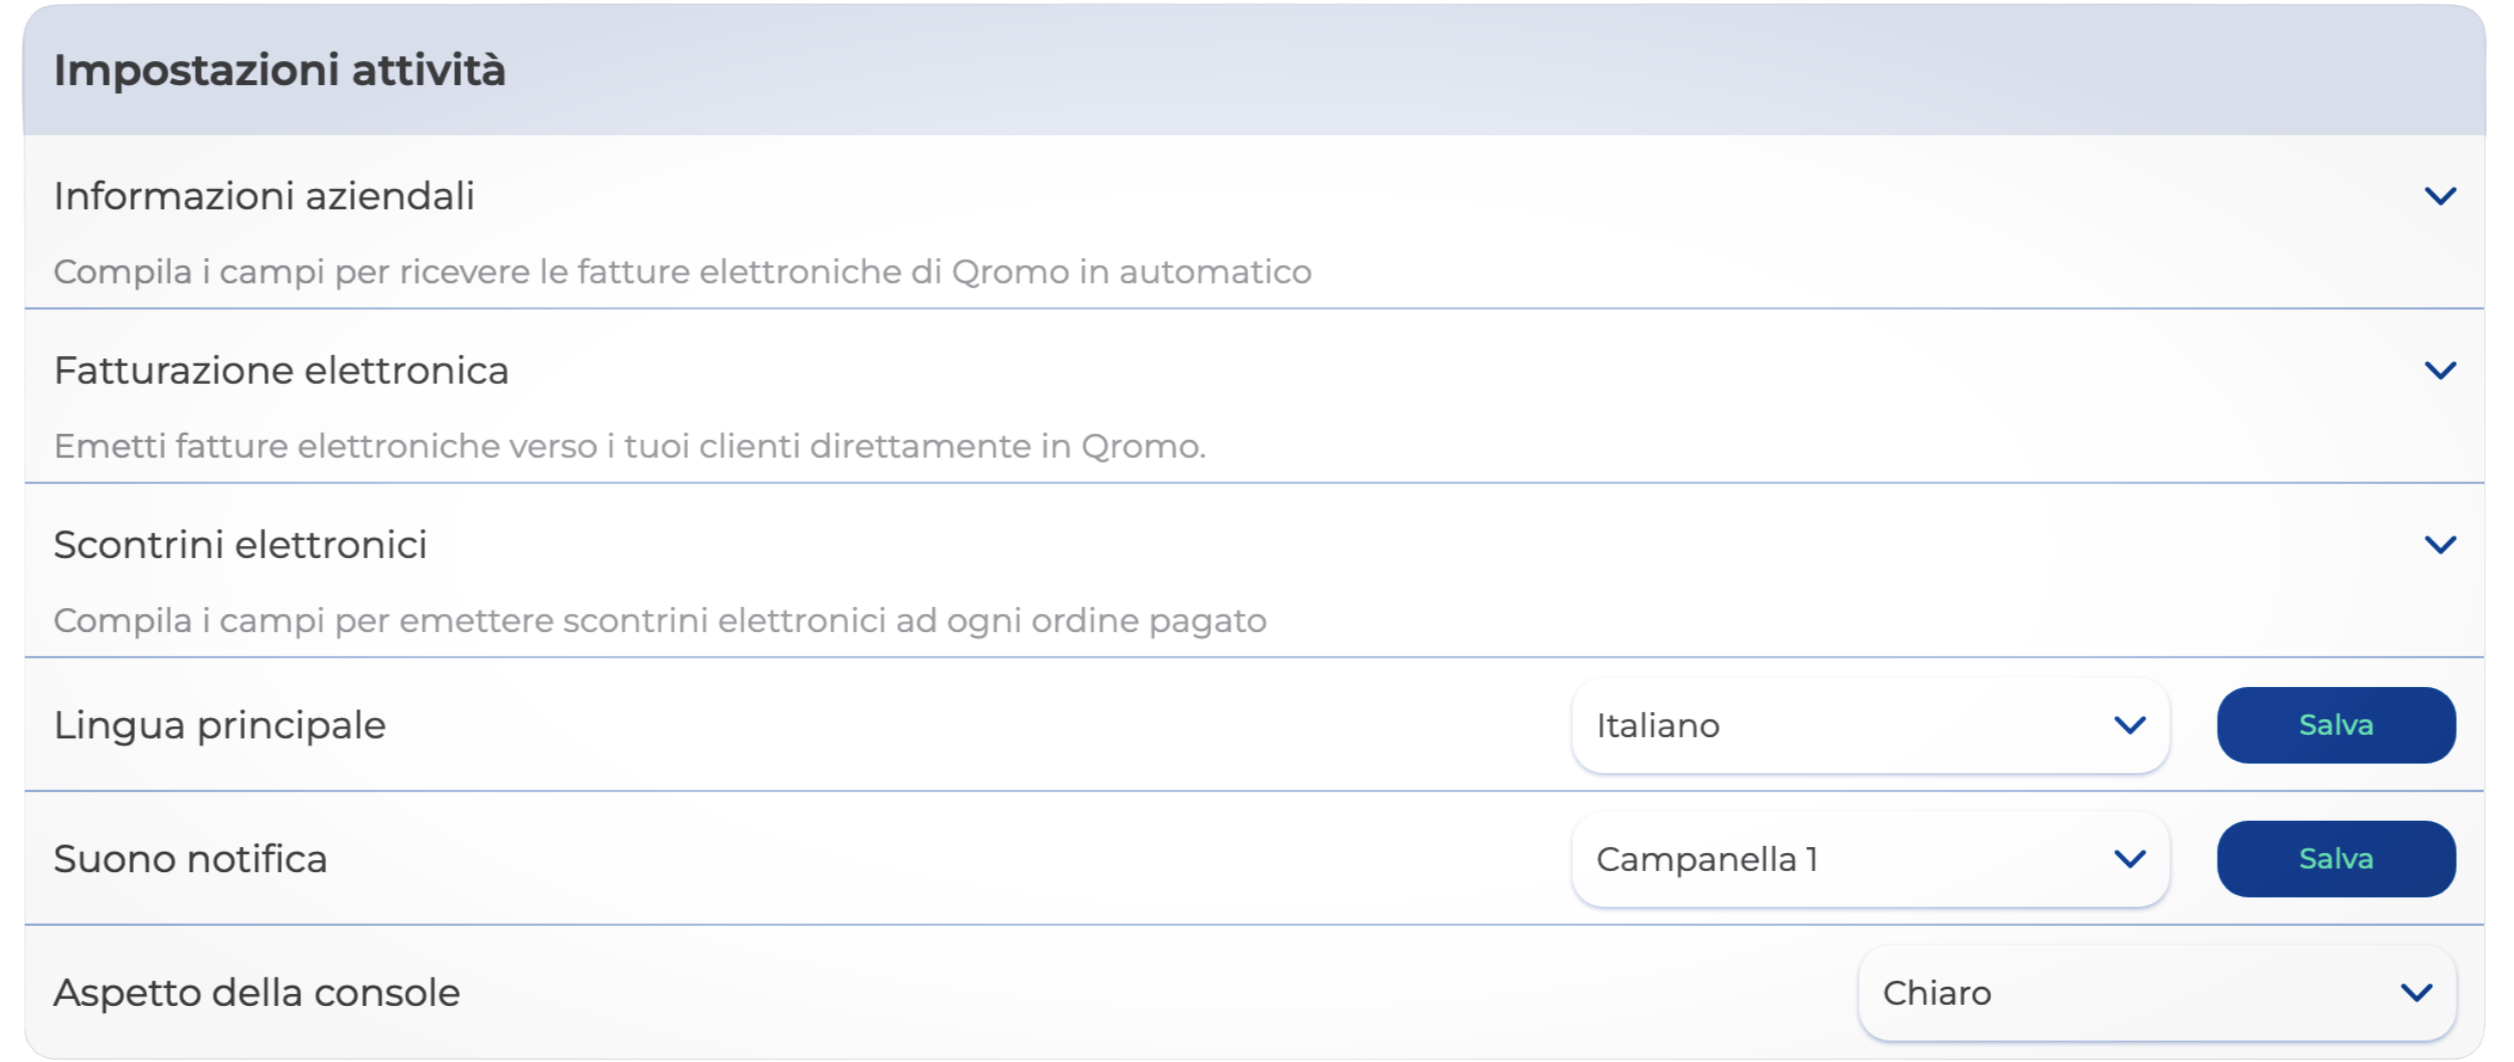
Task: Click the Fatturazione elettronica section title
Action: 281,371
